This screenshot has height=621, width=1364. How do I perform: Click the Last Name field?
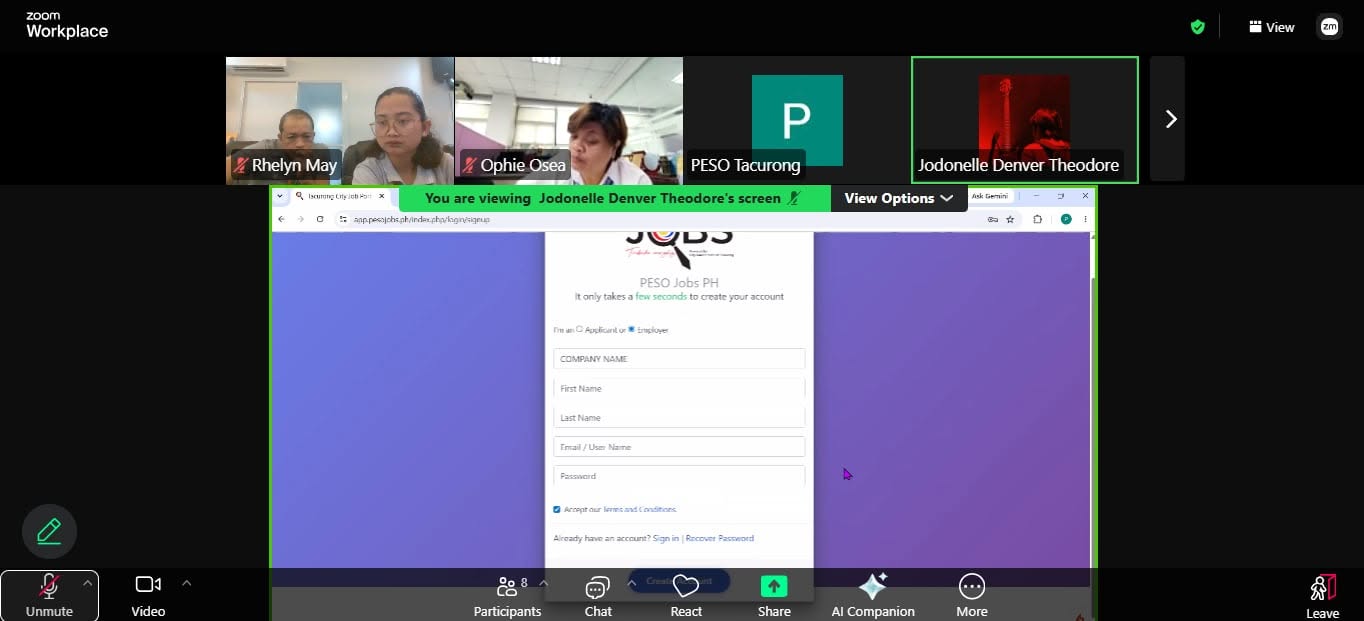click(x=679, y=418)
